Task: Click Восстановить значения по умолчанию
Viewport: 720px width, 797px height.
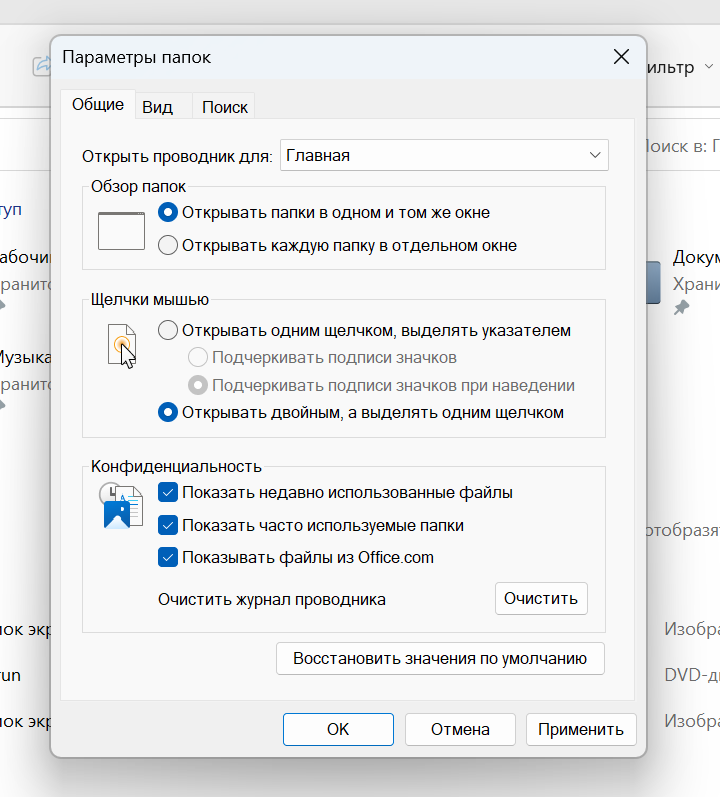Action: (440, 659)
